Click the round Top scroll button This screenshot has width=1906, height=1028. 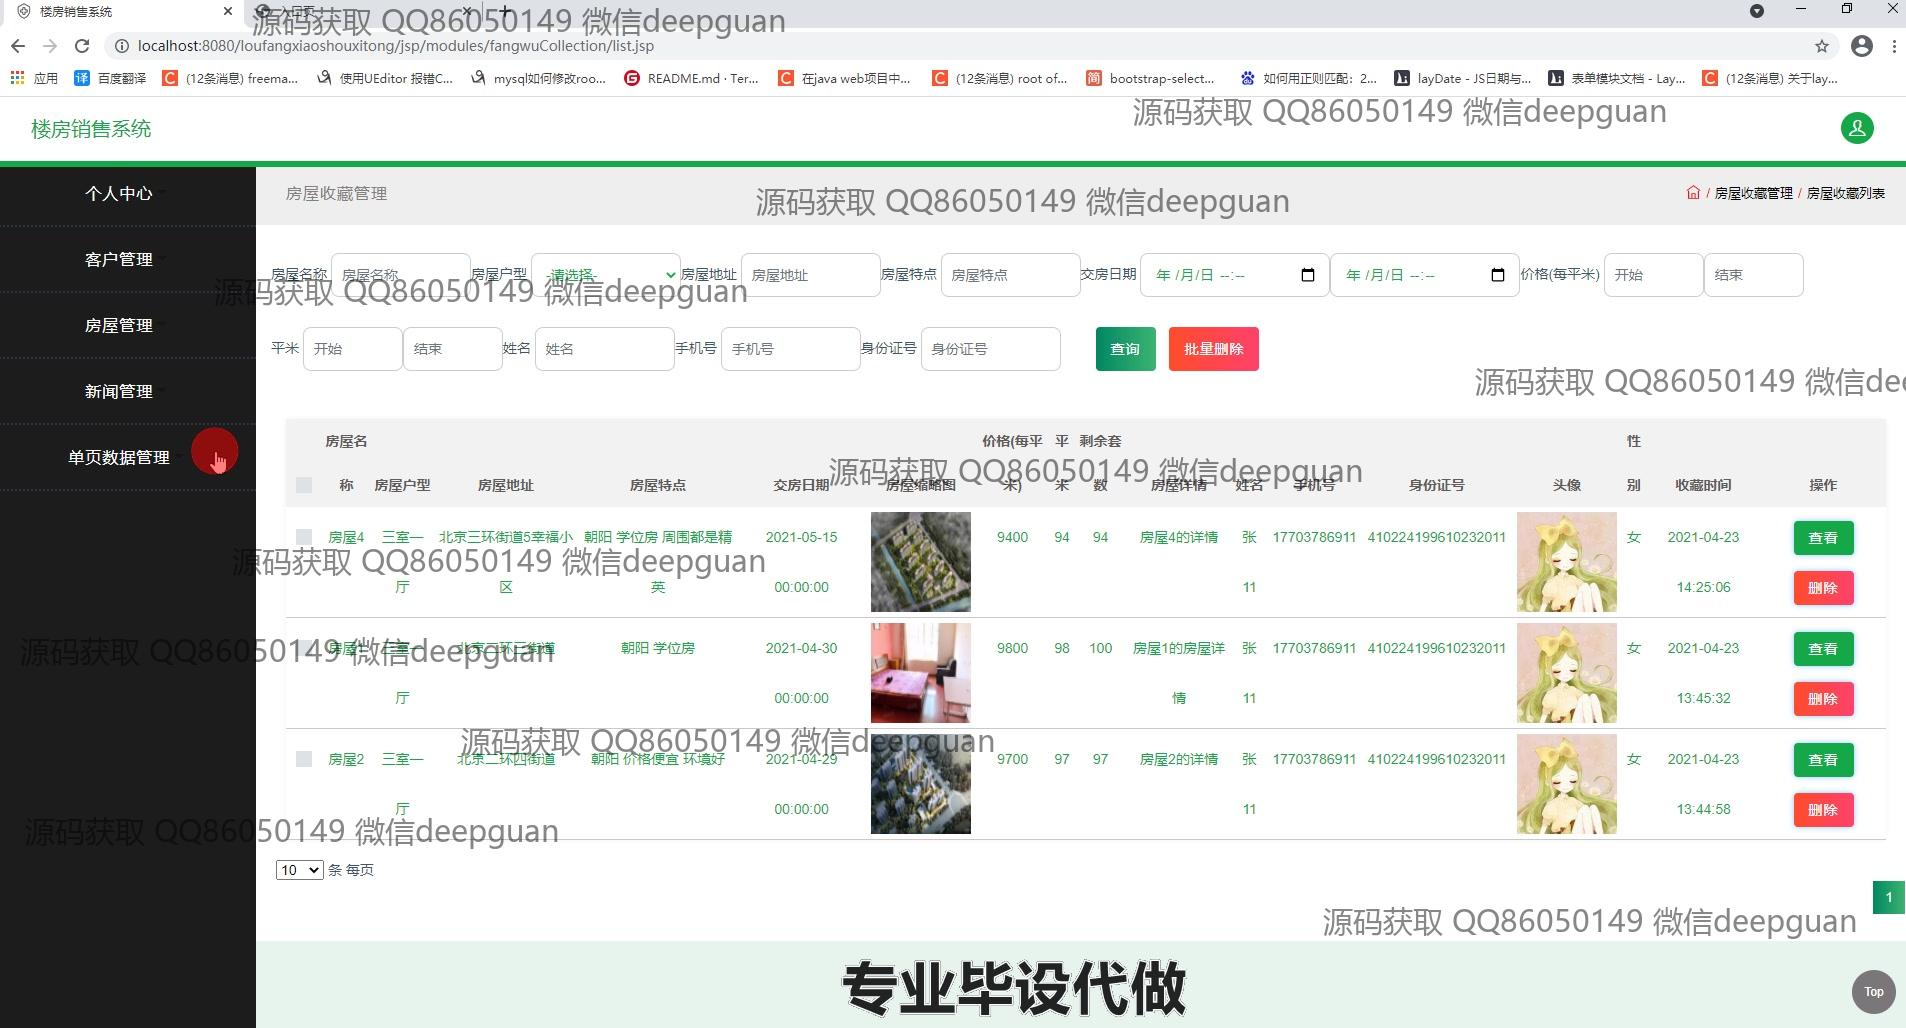pos(1873,992)
